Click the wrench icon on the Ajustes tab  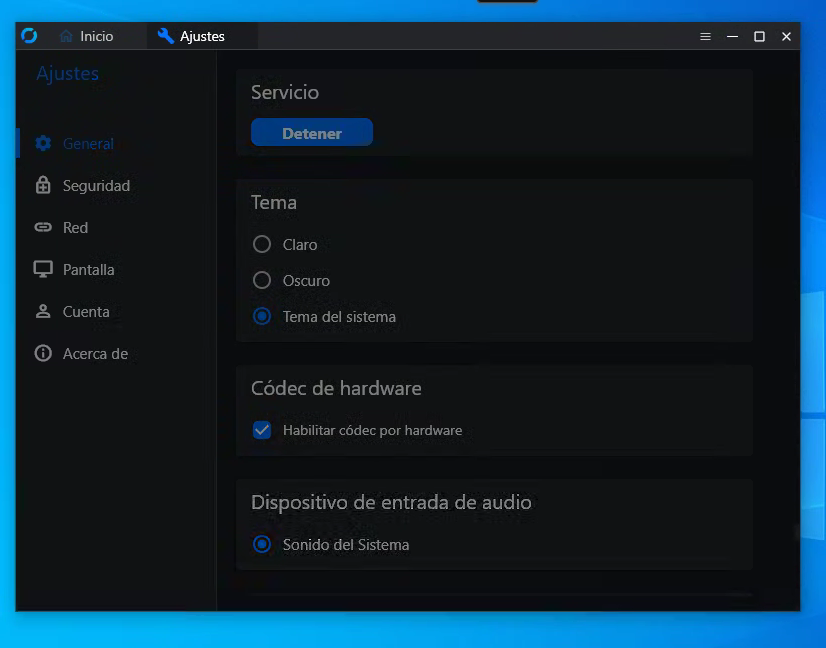point(165,35)
